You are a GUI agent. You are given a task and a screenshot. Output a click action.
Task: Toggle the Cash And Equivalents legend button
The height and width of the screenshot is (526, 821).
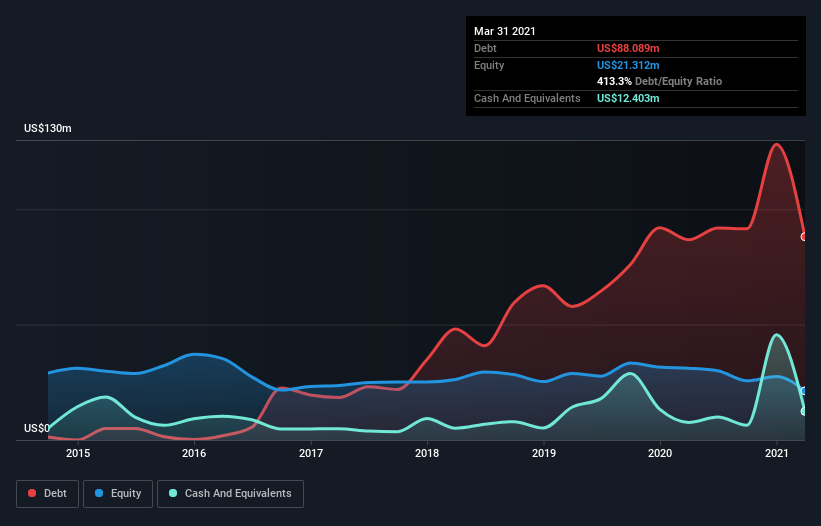pyautogui.click(x=230, y=494)
